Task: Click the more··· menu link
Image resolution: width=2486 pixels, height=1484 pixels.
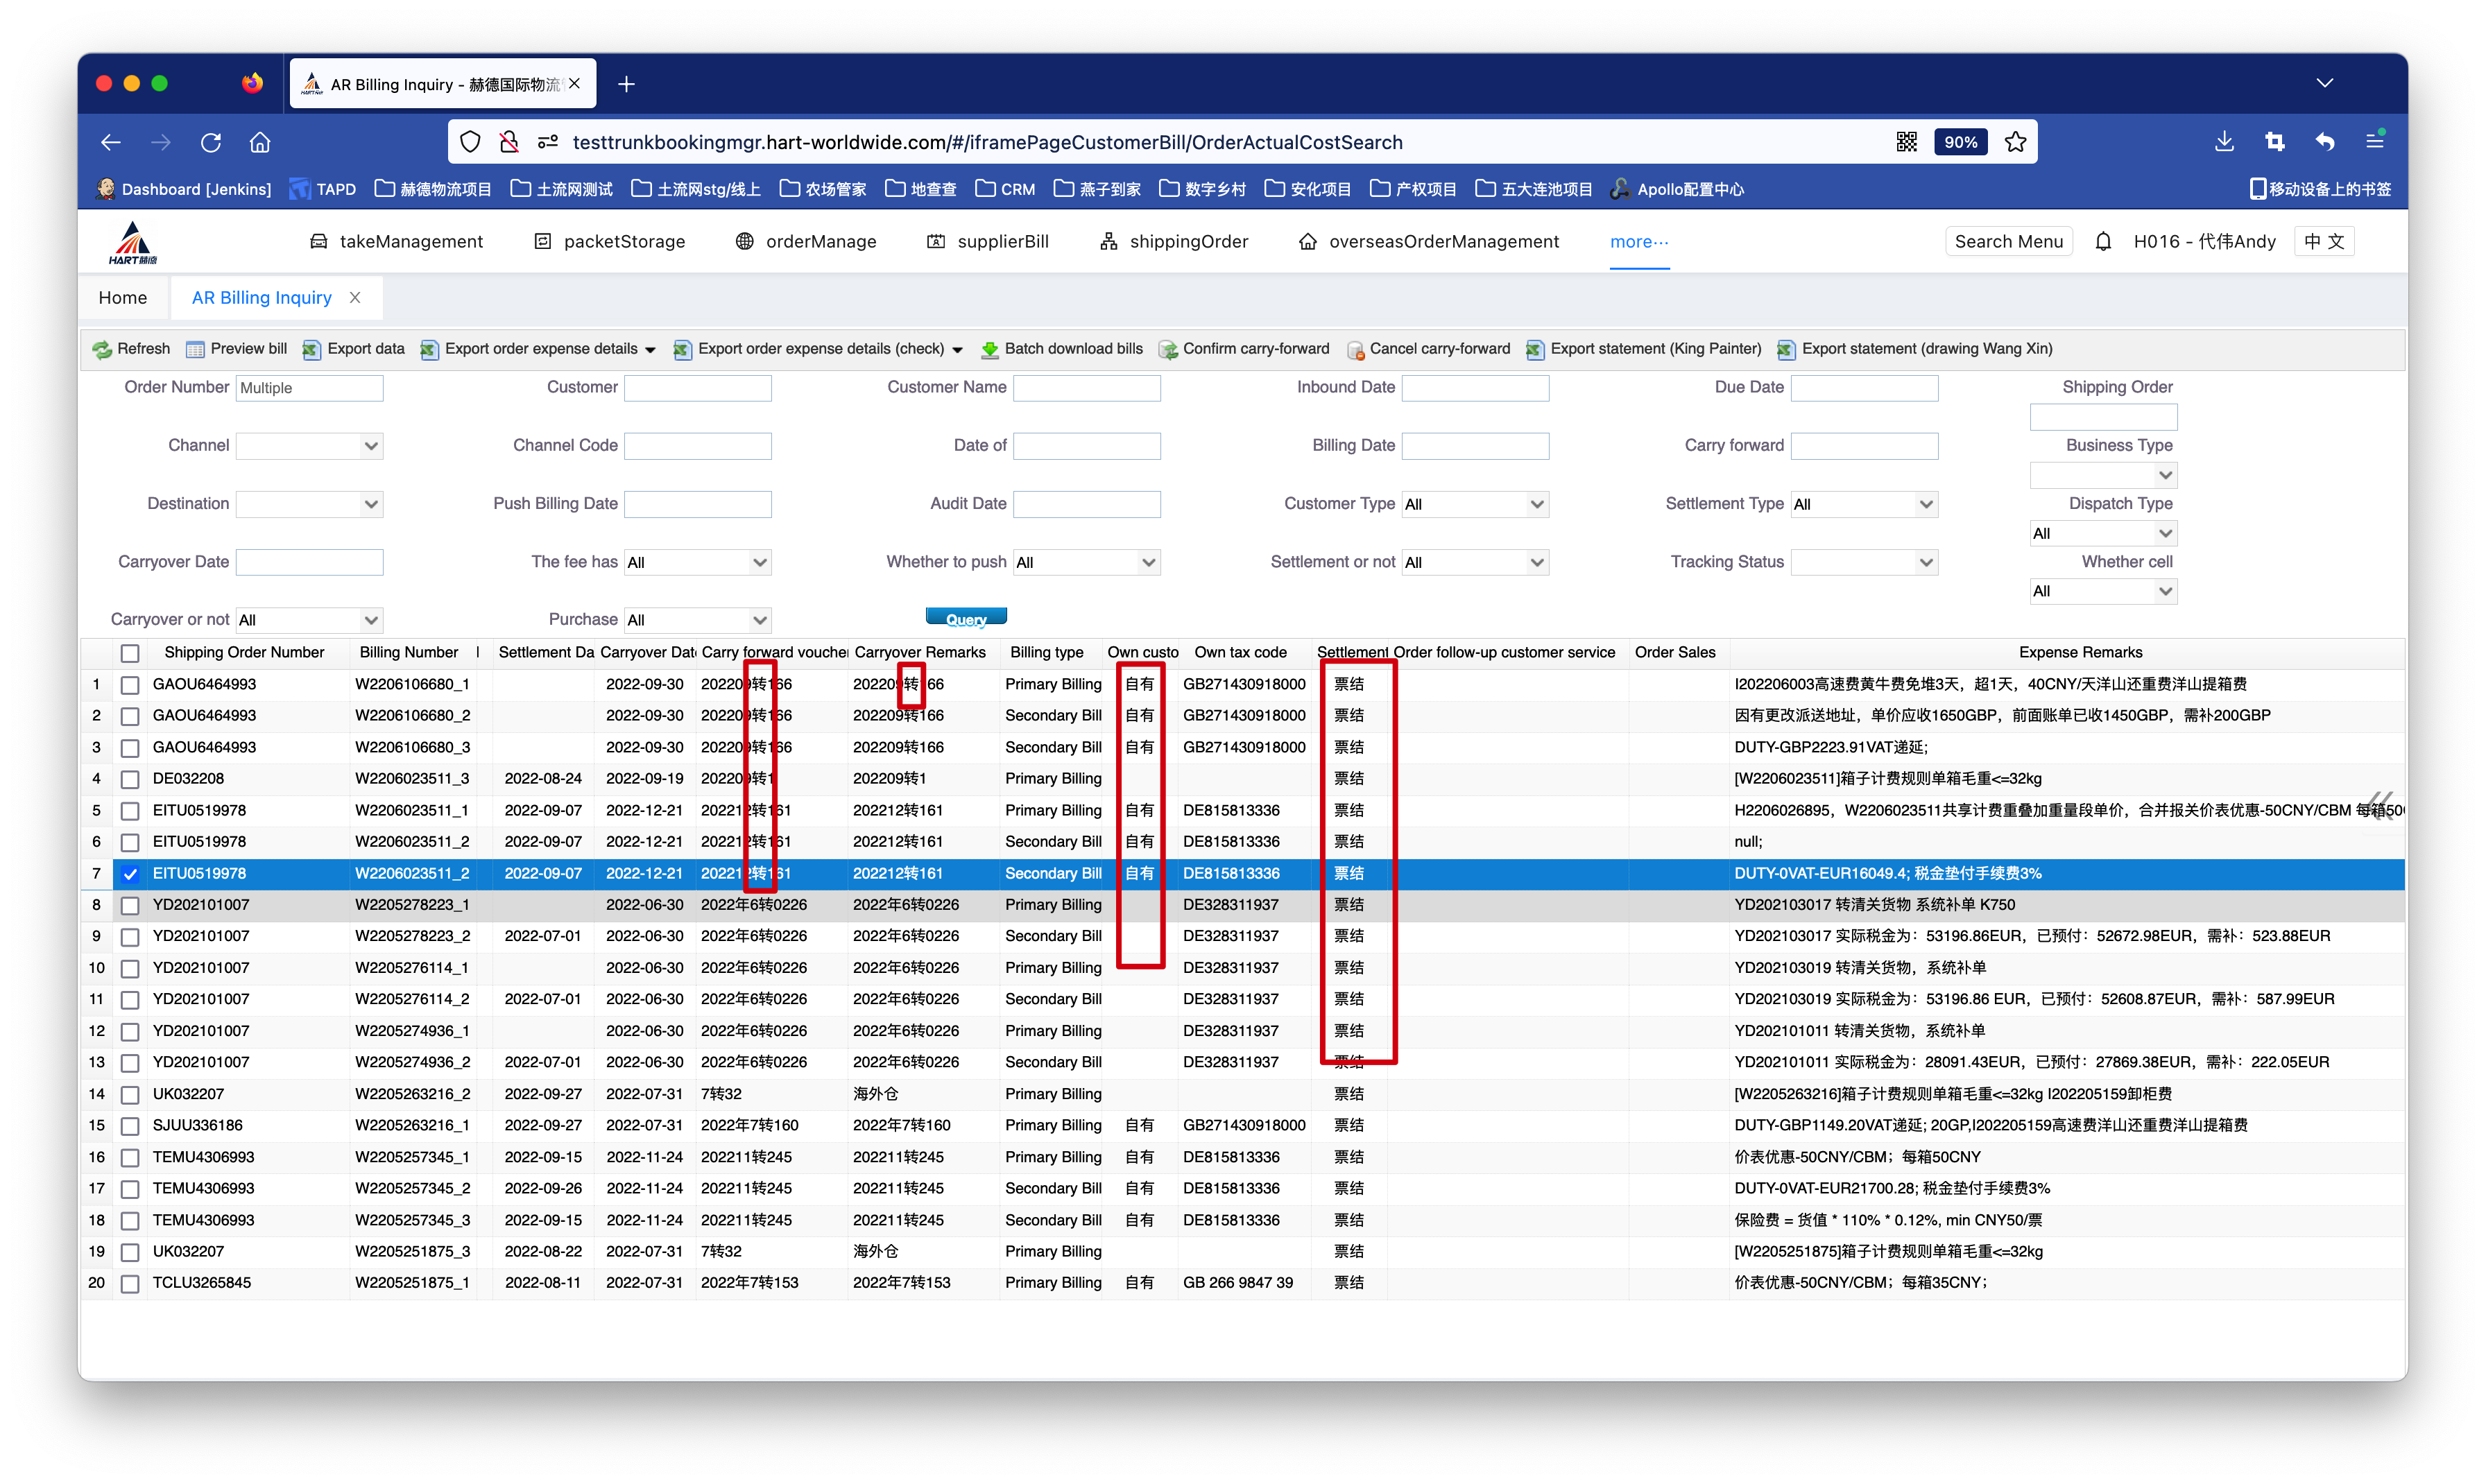Action: click(1638, 242)
